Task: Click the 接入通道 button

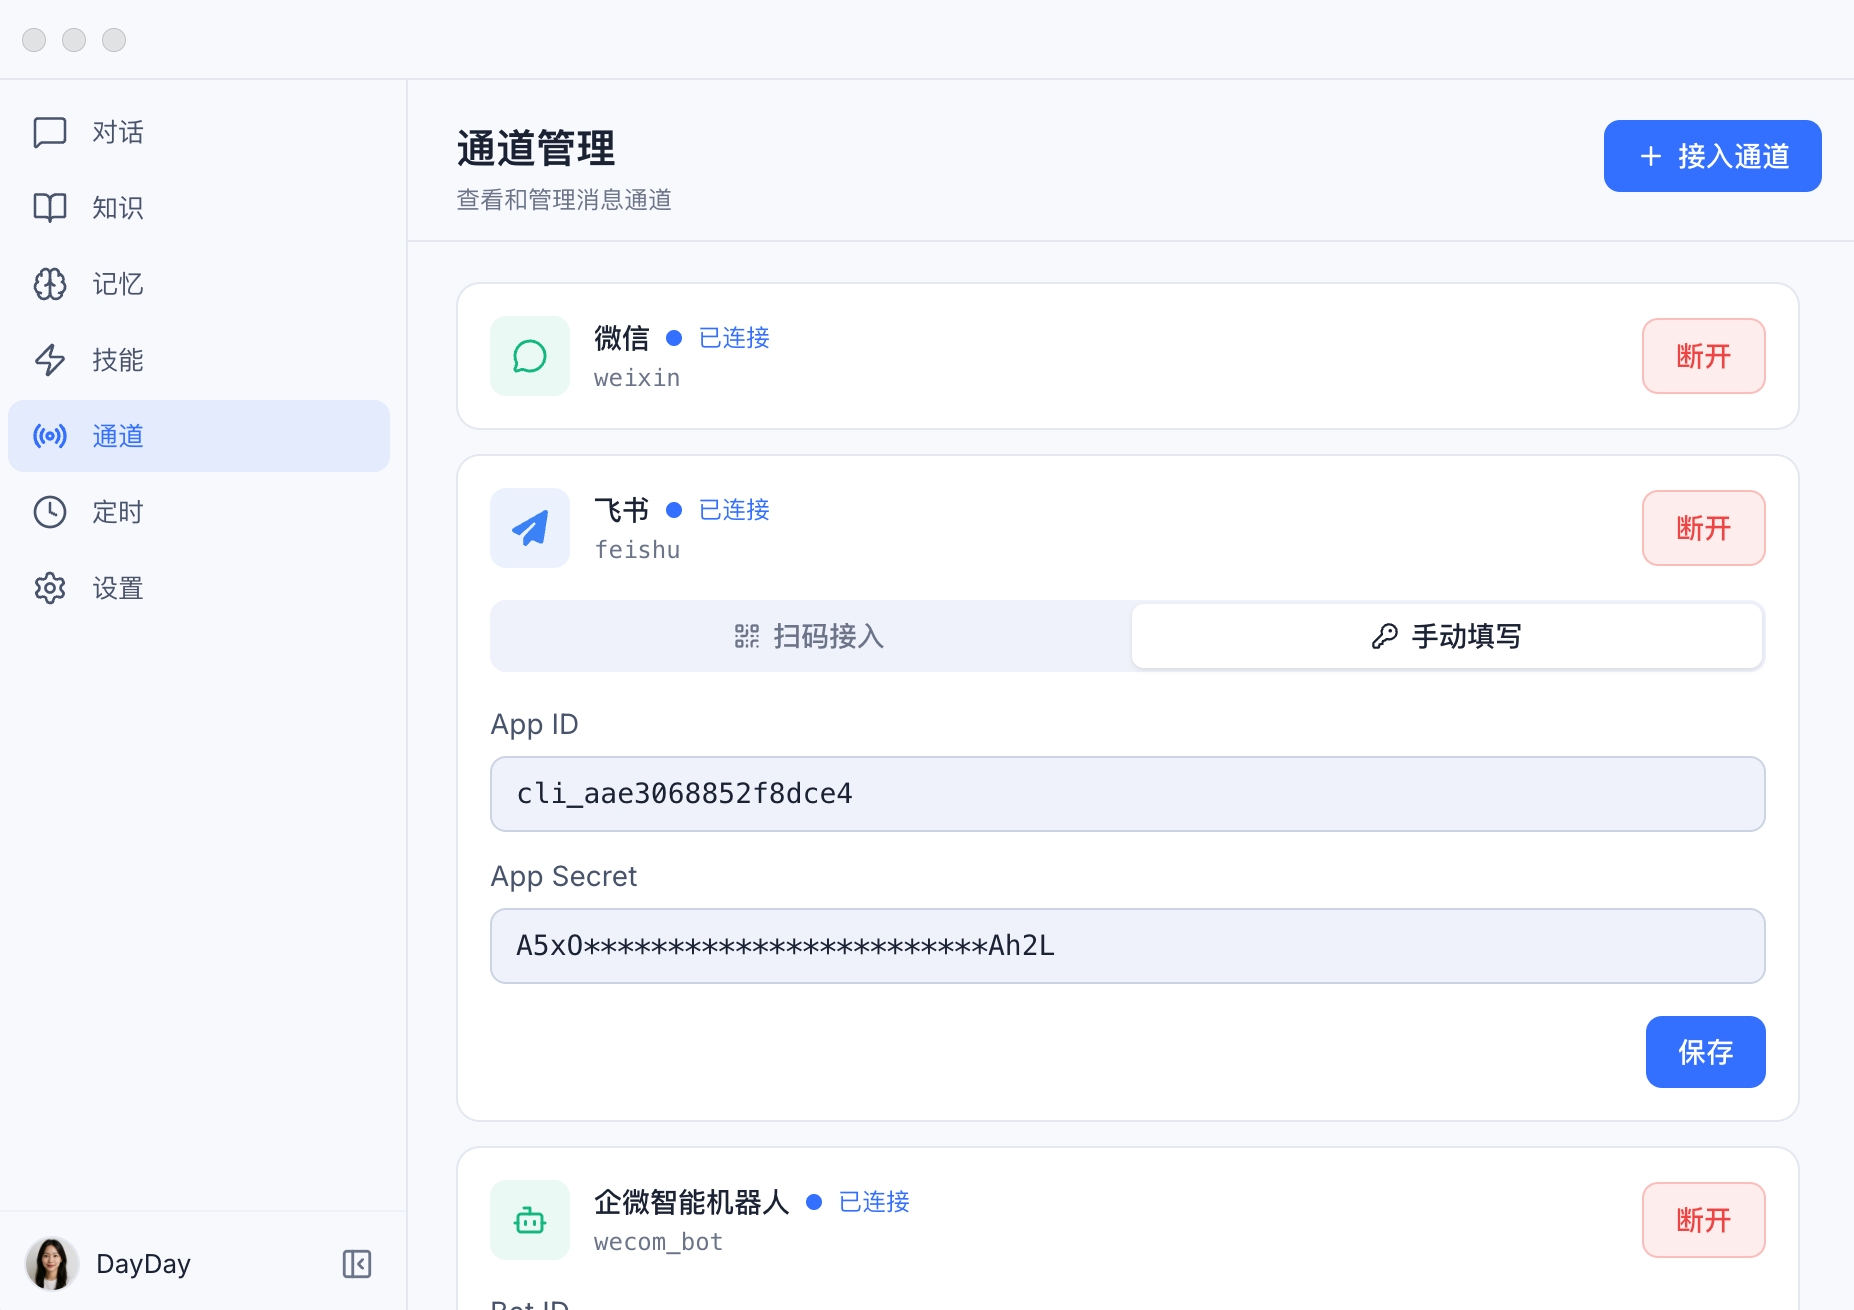Action: tap(1713, 156)
